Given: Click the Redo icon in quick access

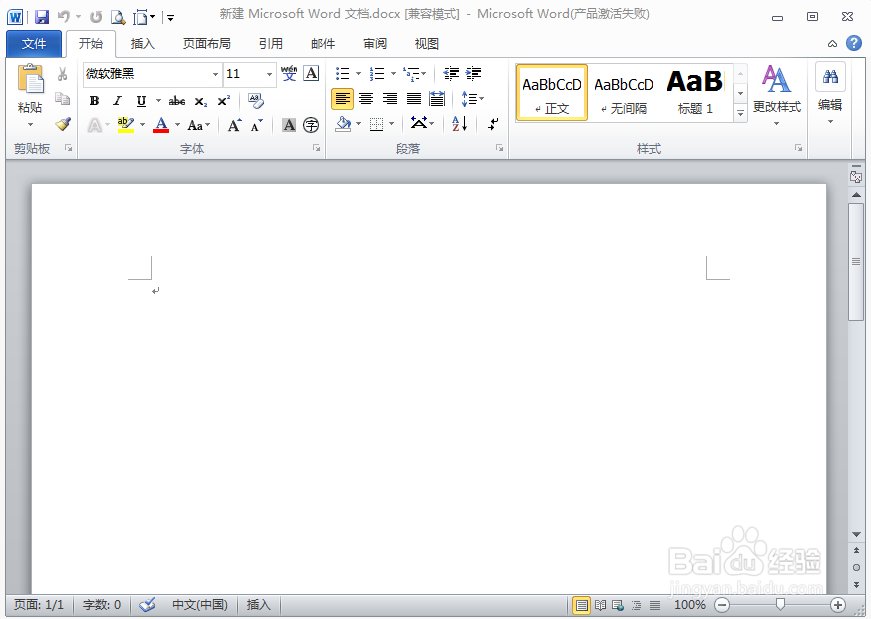Looking at the screenshot, I should (96, 17).
